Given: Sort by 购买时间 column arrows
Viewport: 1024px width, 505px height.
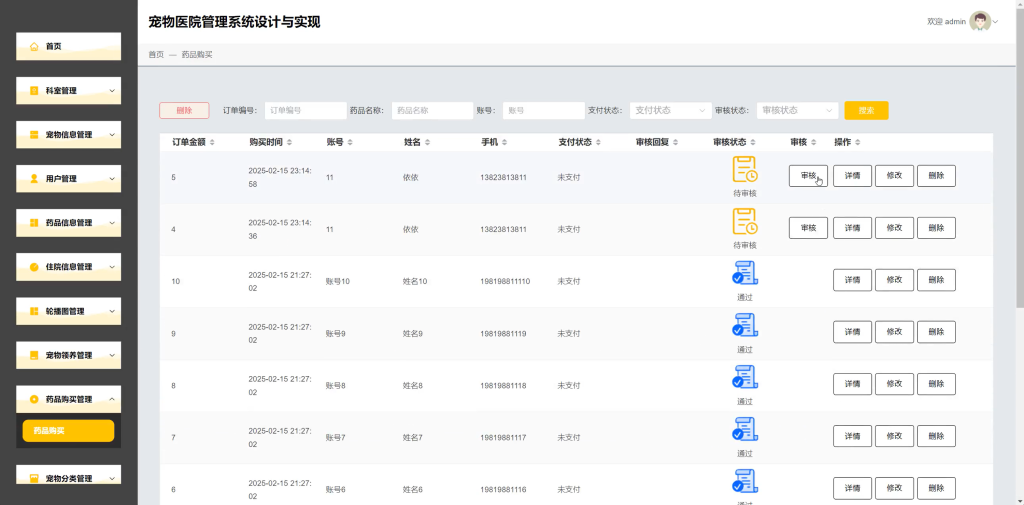Looking at the screenshot, I should [x=289, y=142].
